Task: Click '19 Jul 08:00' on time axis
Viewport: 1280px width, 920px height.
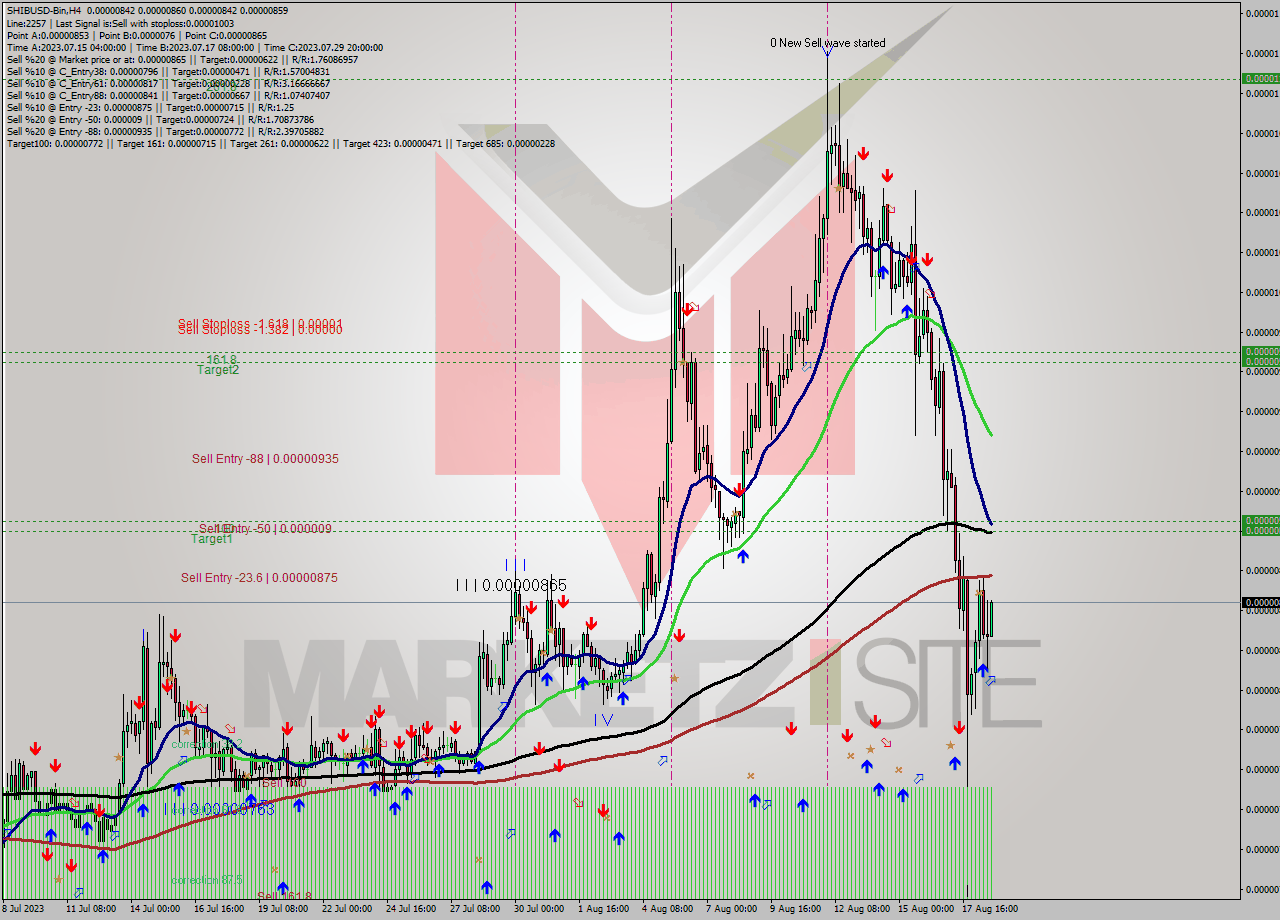Action: (x=283, y=909)
